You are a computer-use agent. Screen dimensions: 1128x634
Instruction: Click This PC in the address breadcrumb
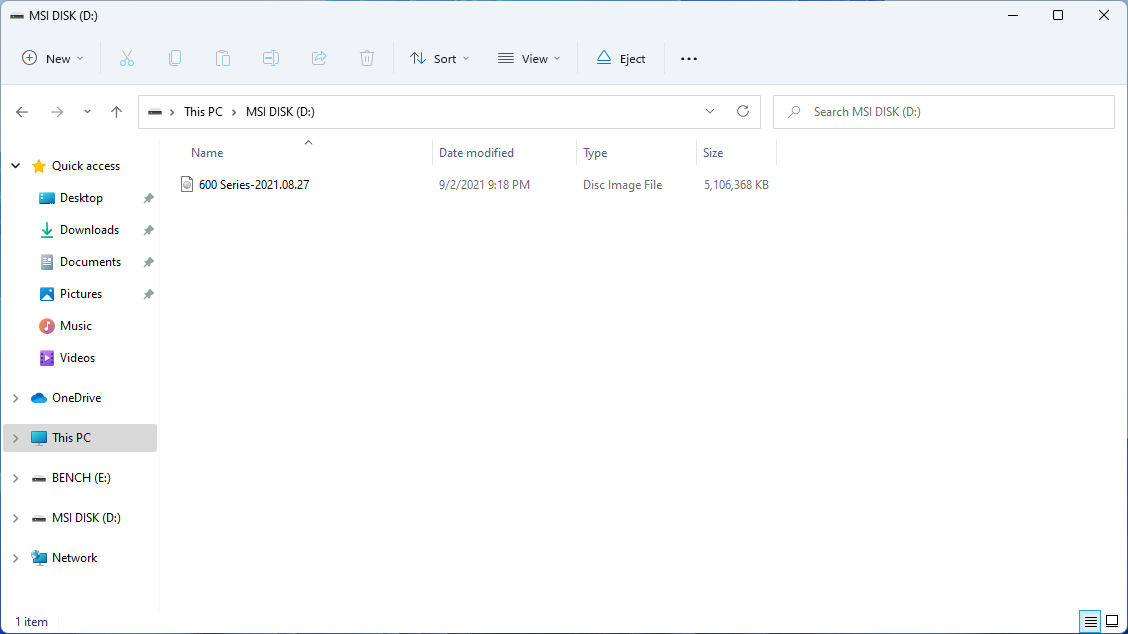(x=204, y=112)
